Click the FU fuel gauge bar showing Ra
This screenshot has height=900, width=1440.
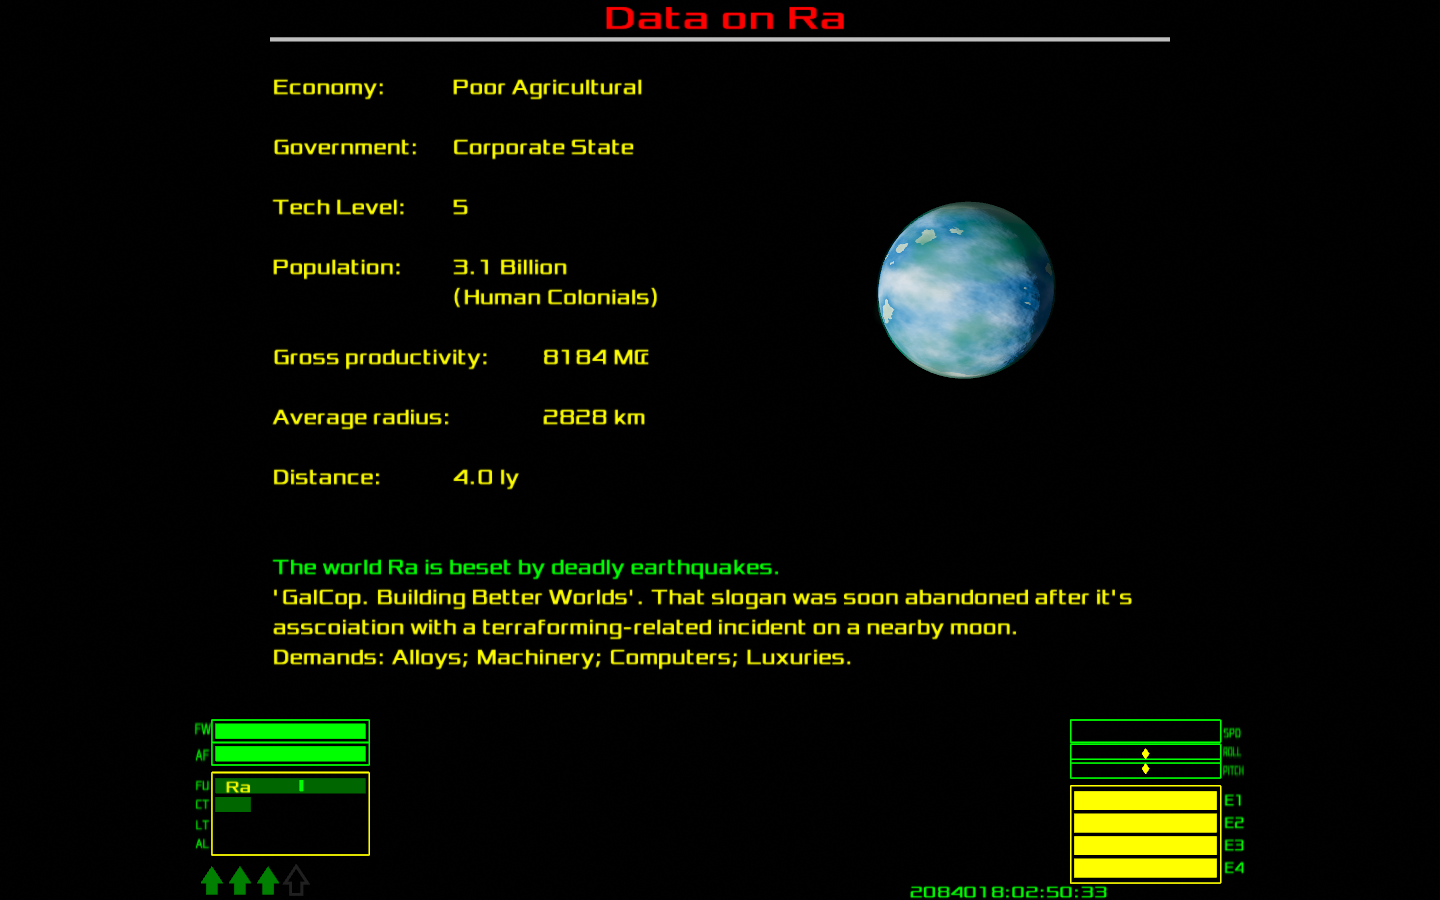click(x=291, y=786)
